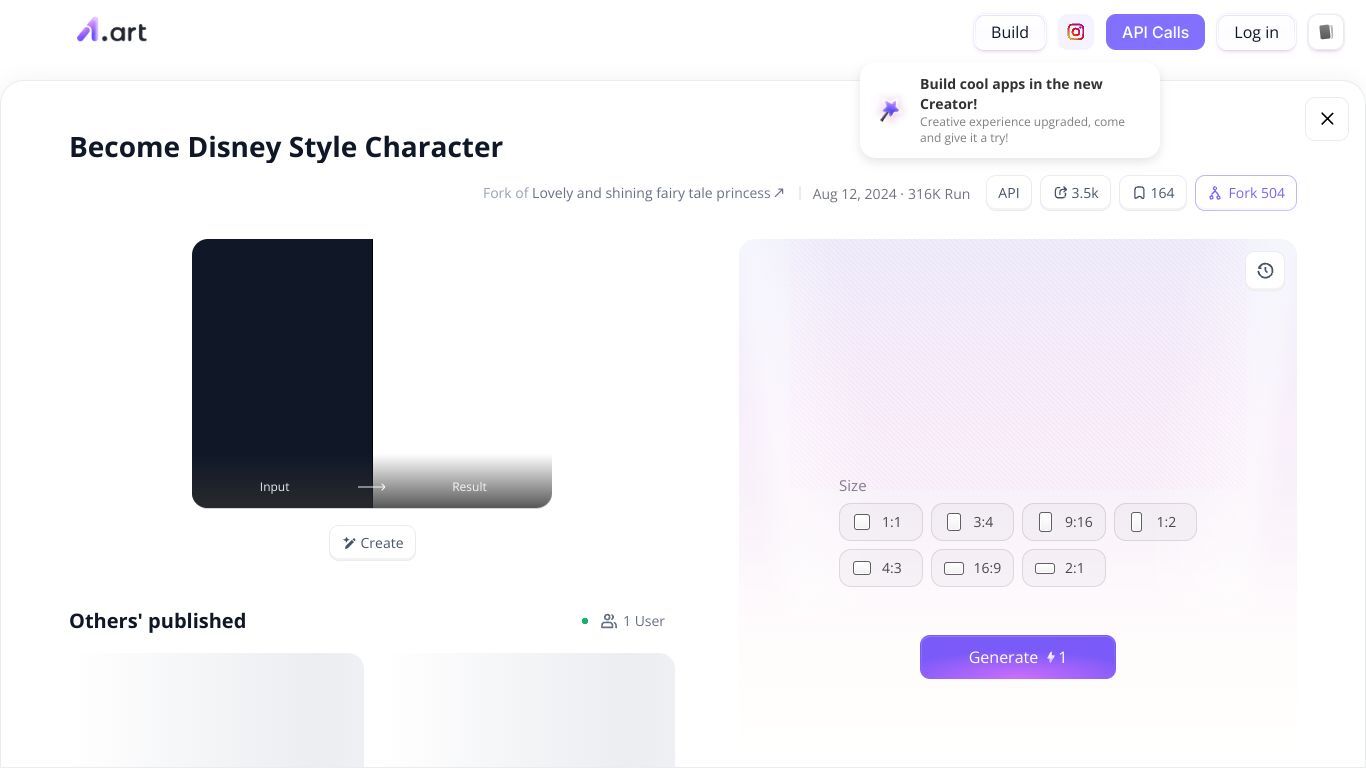
Task: Click the Result preview image
Action: click(x=462, y=373)
